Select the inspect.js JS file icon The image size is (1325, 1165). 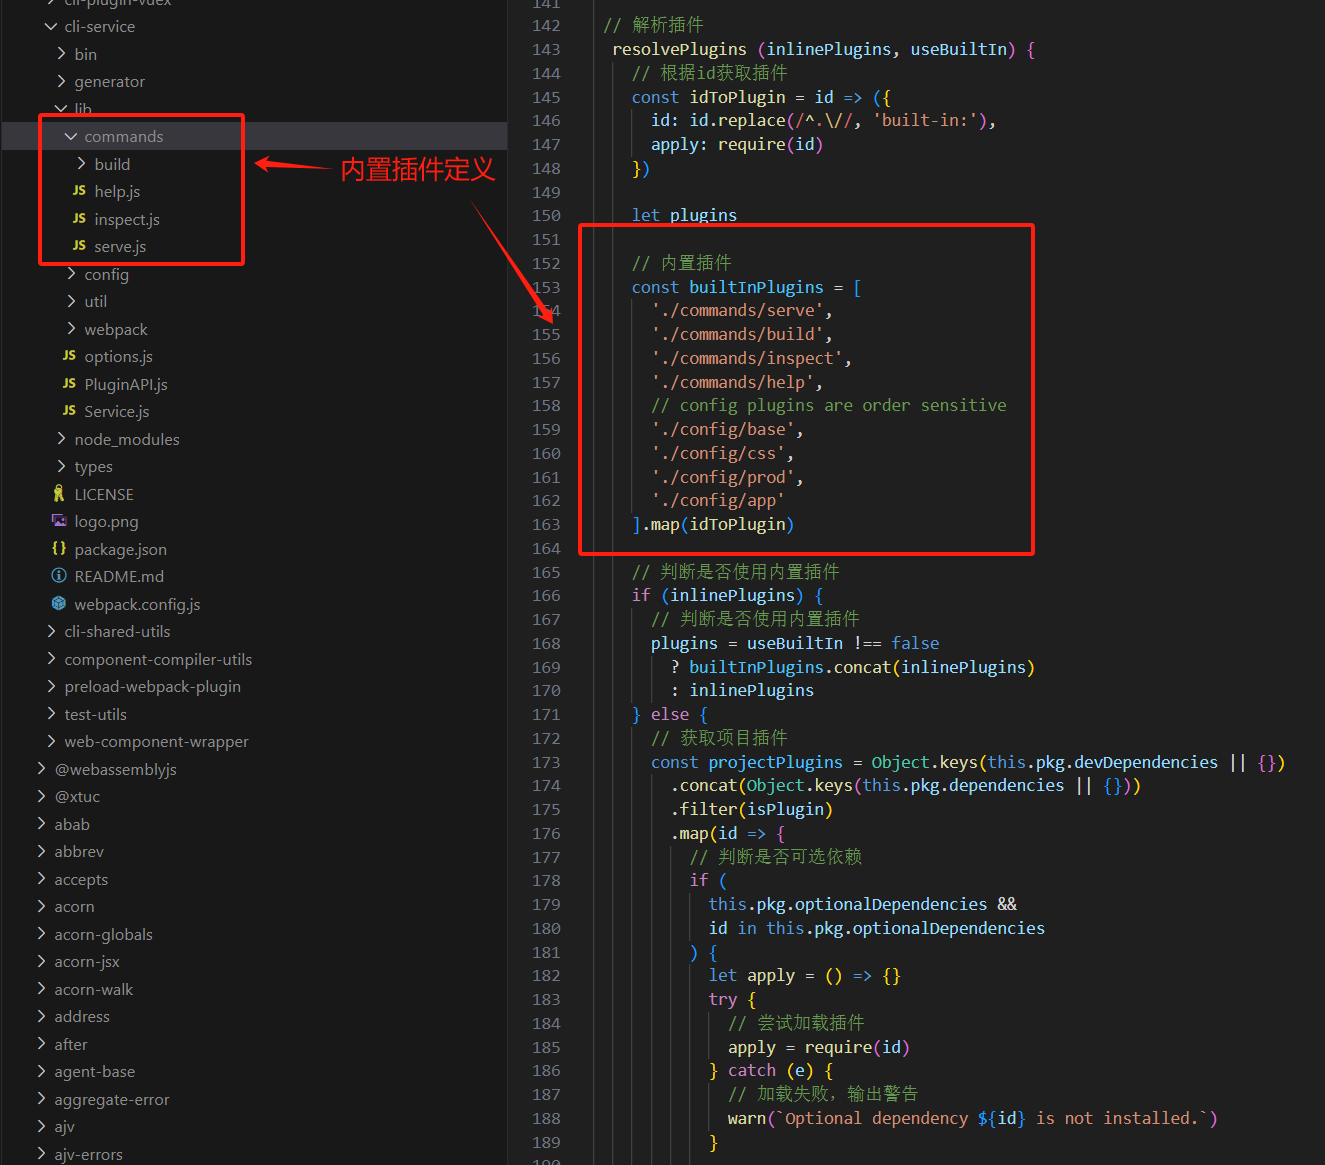click(x=79, y=219)
